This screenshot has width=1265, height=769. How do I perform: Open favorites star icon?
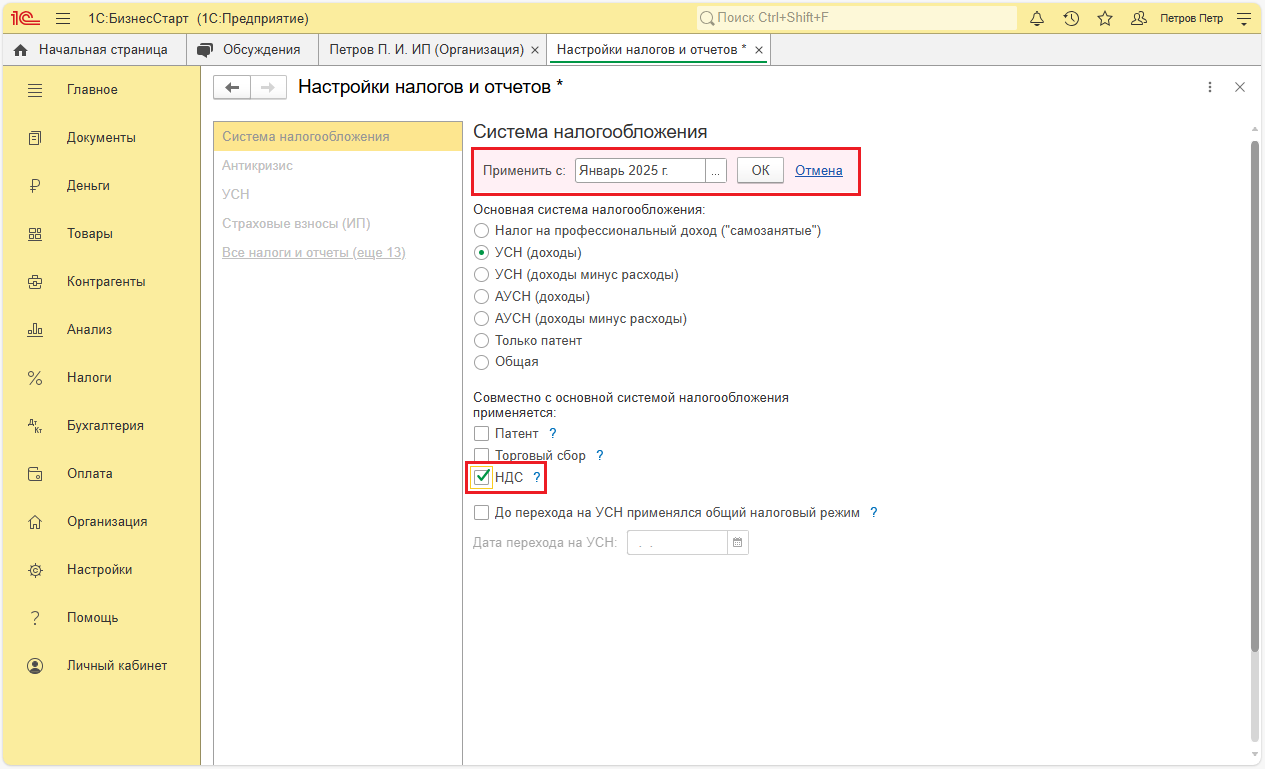1105,18
